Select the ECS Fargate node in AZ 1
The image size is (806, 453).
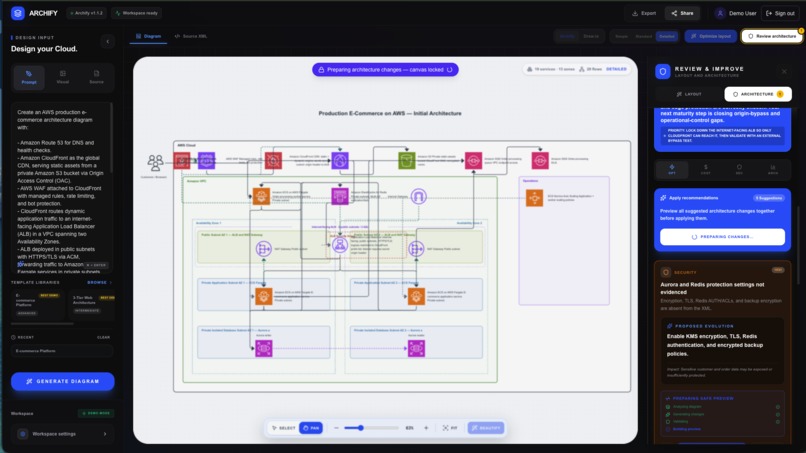point(263,296)
